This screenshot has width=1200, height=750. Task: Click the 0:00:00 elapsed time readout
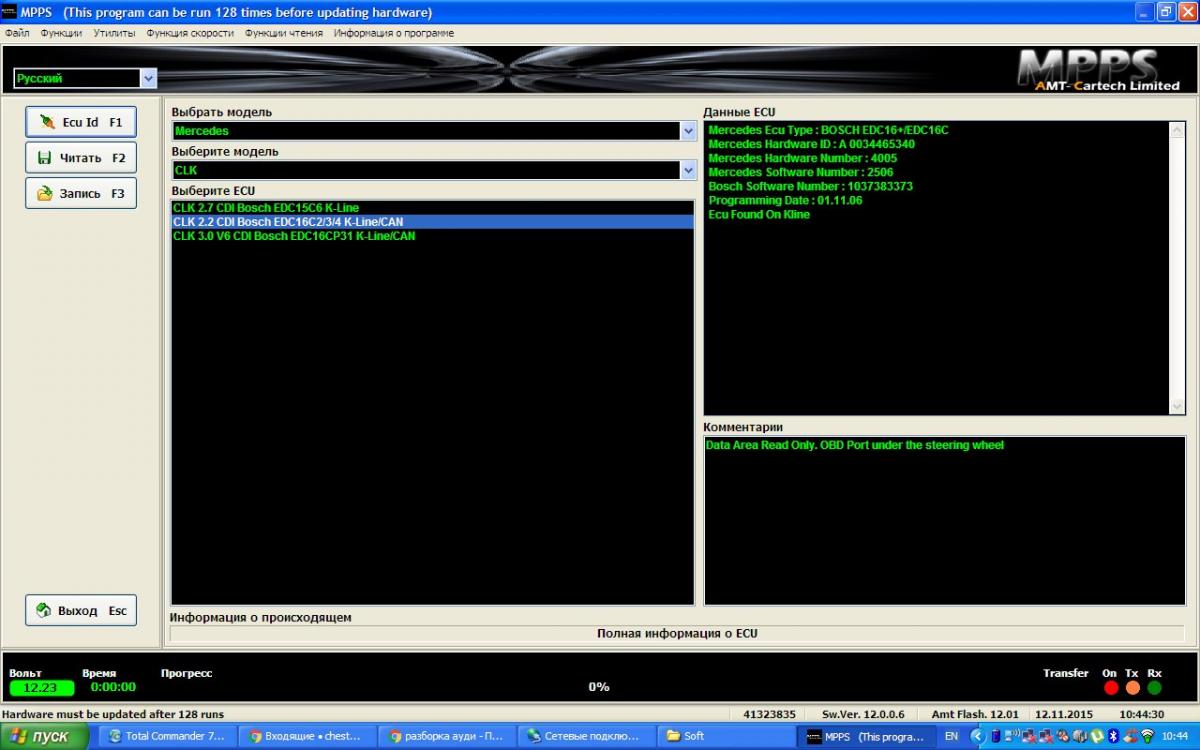(113, 687)
